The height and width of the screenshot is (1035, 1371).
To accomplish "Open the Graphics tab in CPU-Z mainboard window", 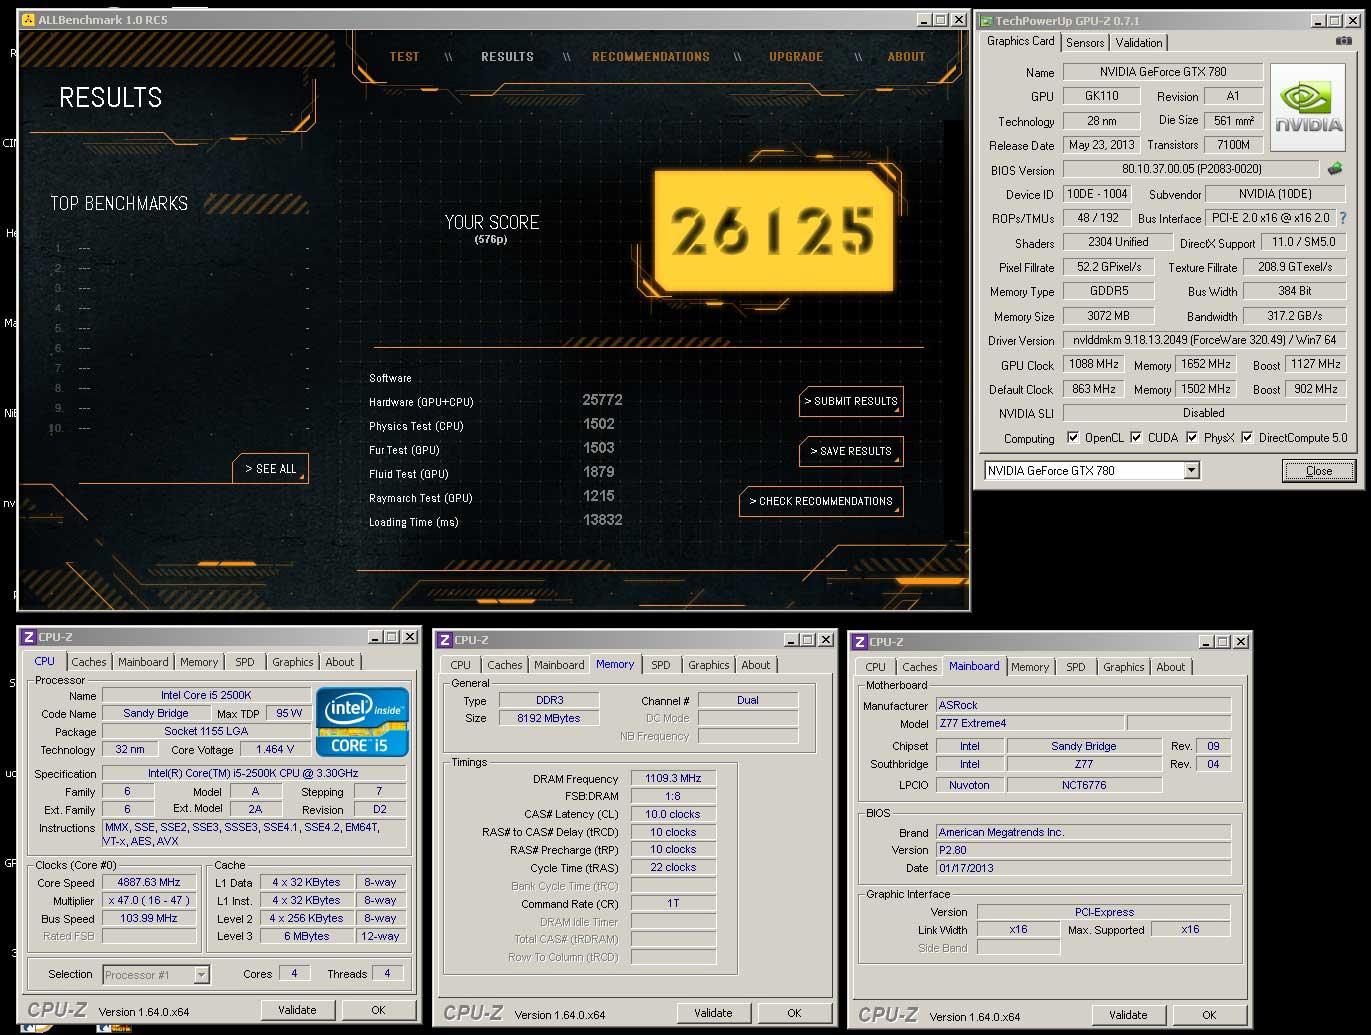I will (1124, 667).
